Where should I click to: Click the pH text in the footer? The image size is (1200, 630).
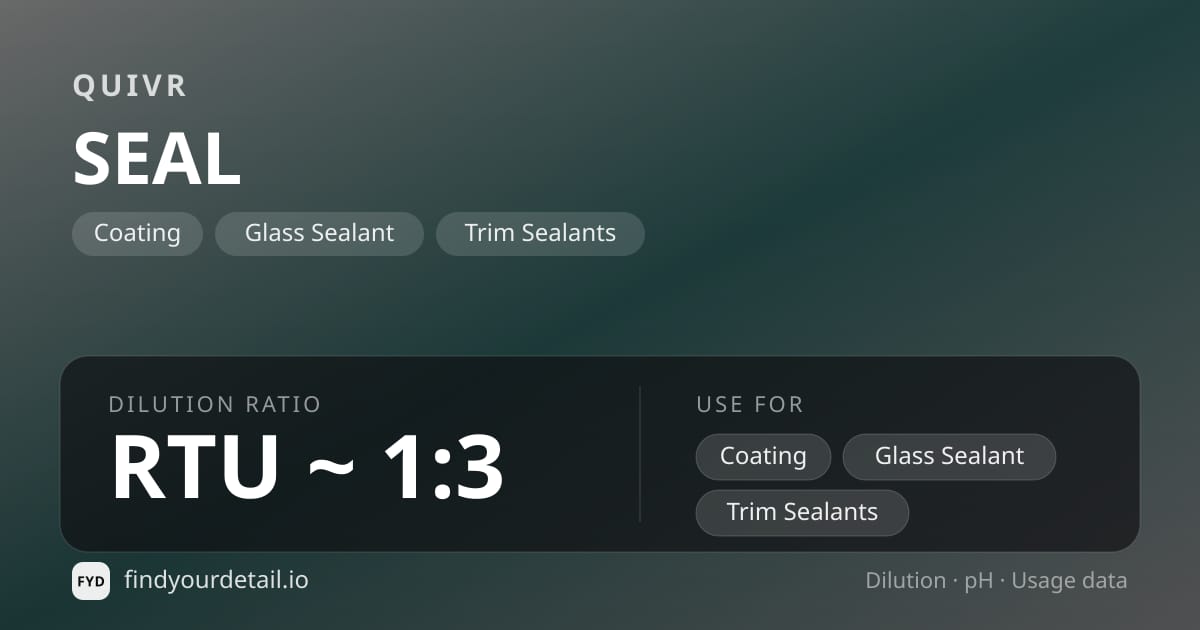point(978,582)
